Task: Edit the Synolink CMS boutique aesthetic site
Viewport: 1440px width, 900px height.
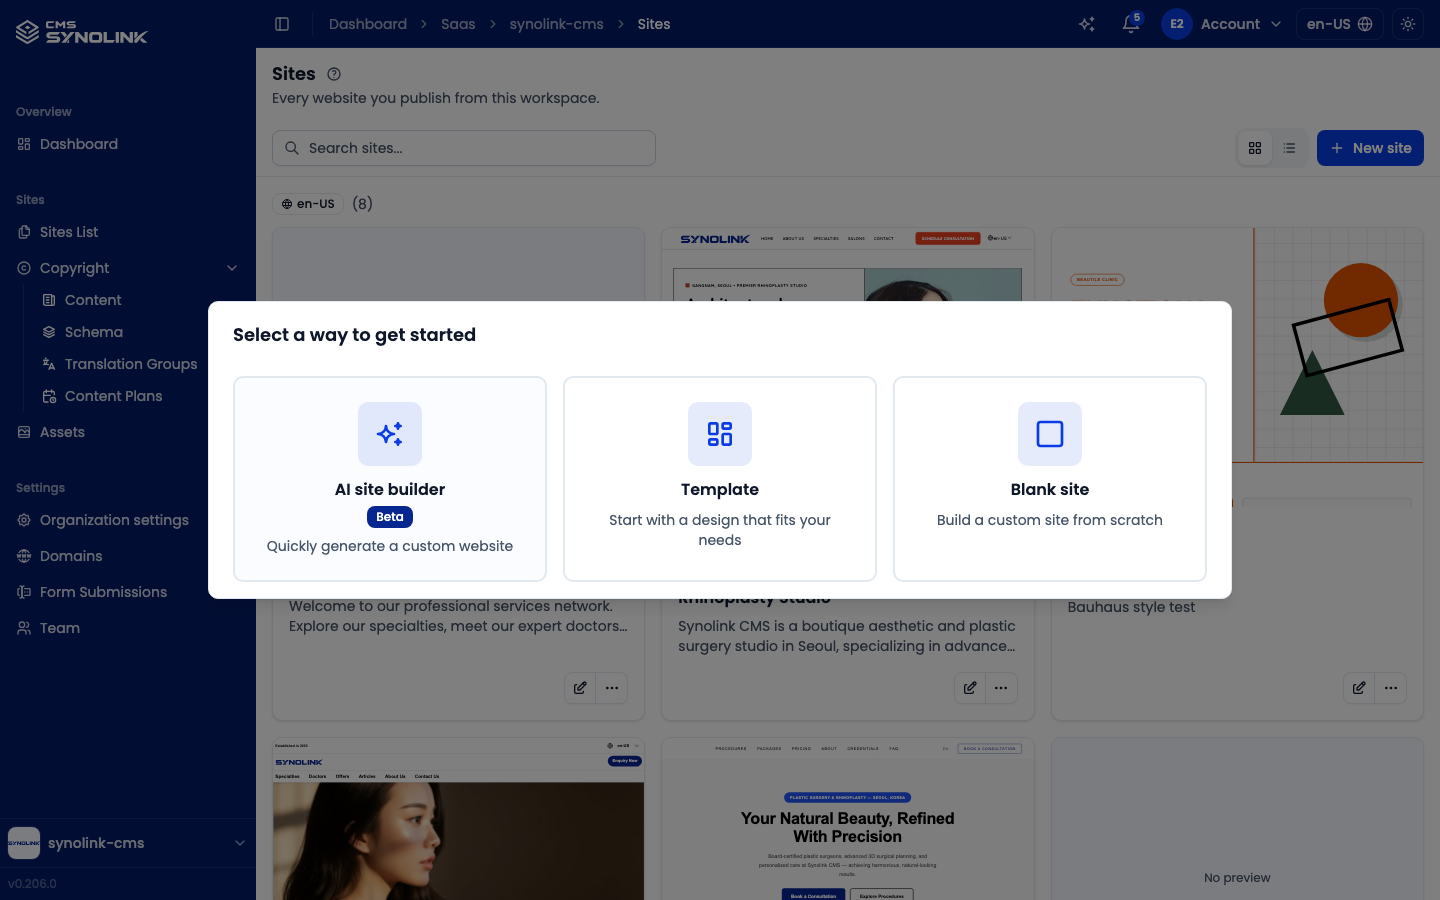Action: (970, 688)
